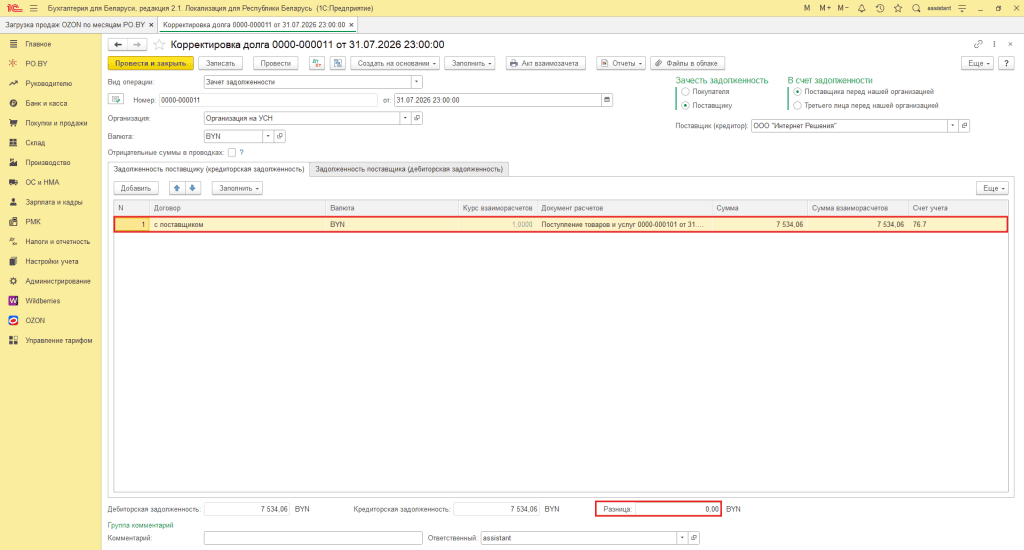Open notifications bell icon
1024x550 pixels.
(861, 8)
